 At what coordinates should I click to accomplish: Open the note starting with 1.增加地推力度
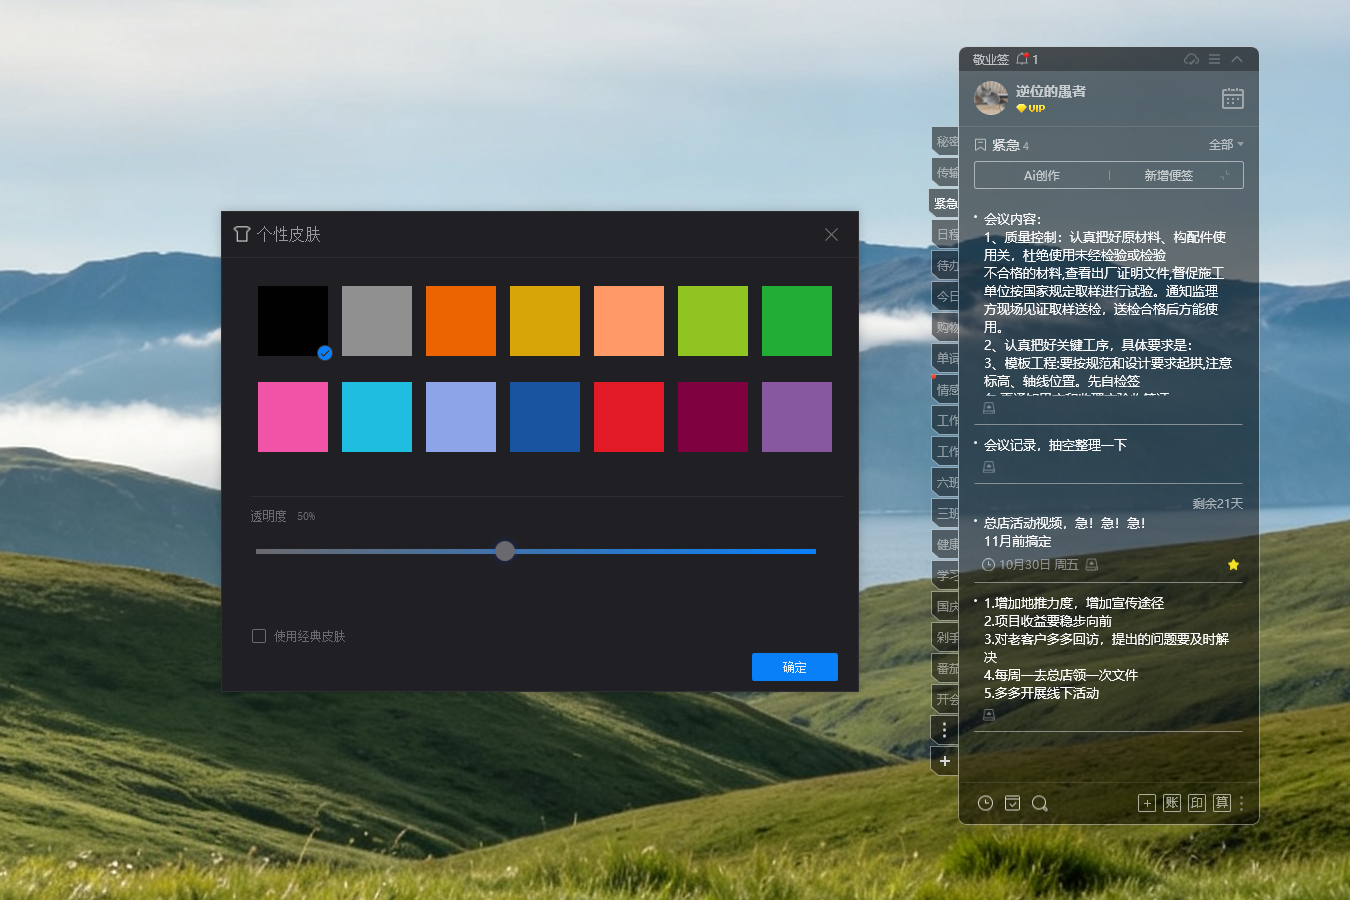tap(1108, 648)
